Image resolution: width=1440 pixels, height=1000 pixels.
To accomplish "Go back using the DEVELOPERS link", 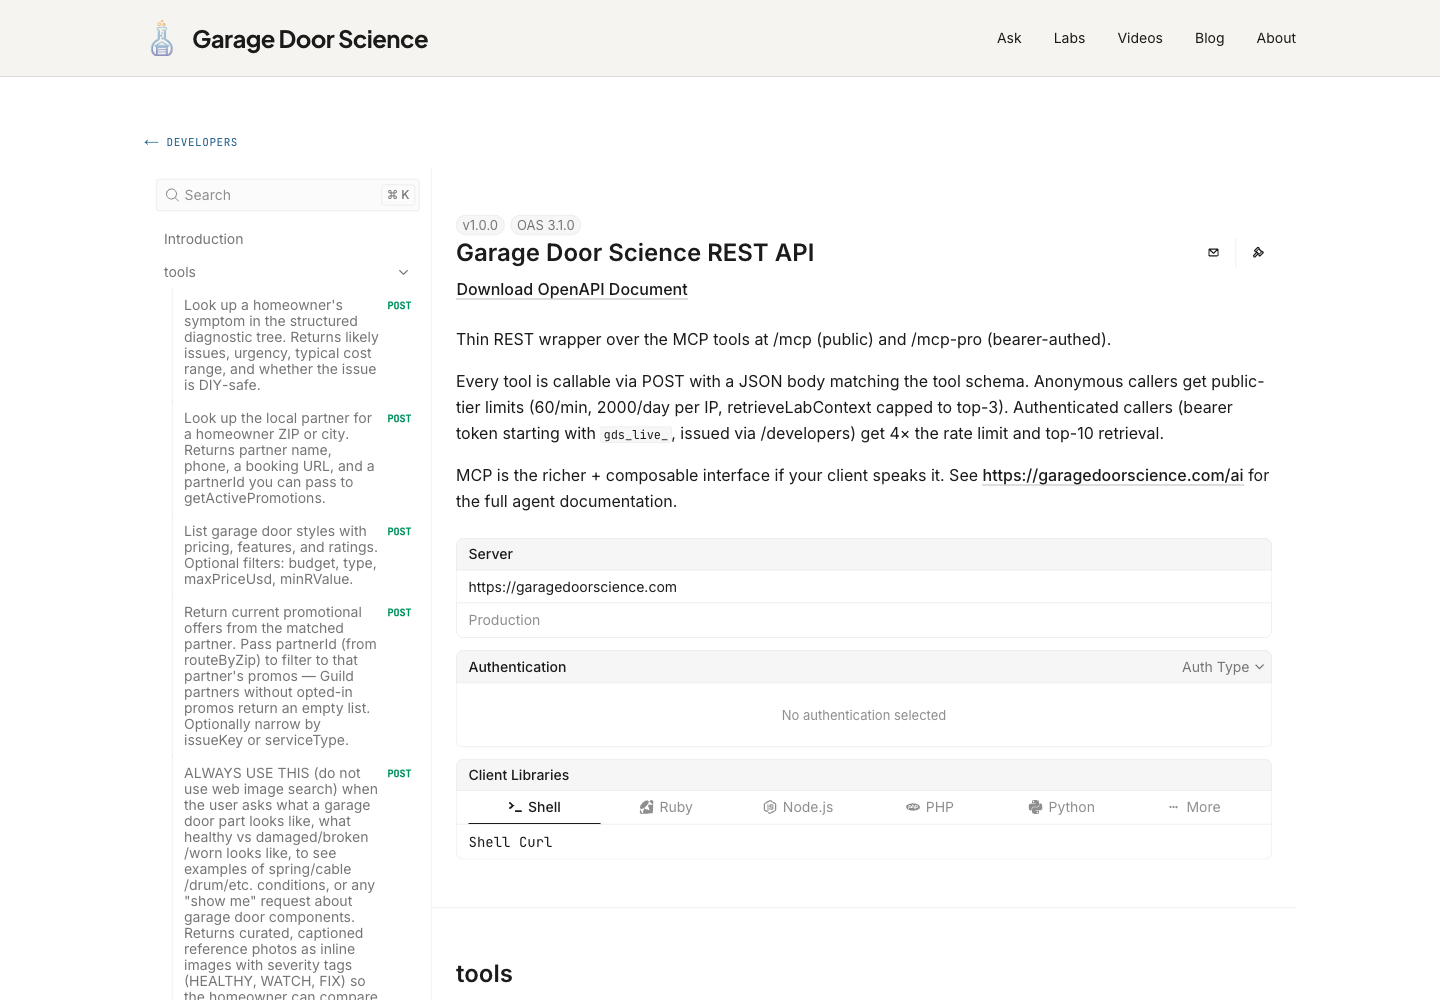I will coord(190,142).
